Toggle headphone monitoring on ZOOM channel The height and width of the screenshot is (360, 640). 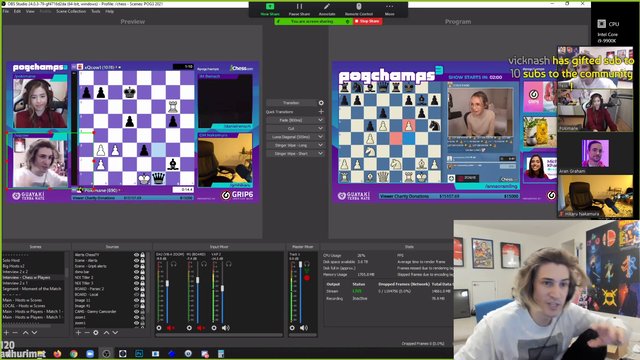(x=174, y=264)
